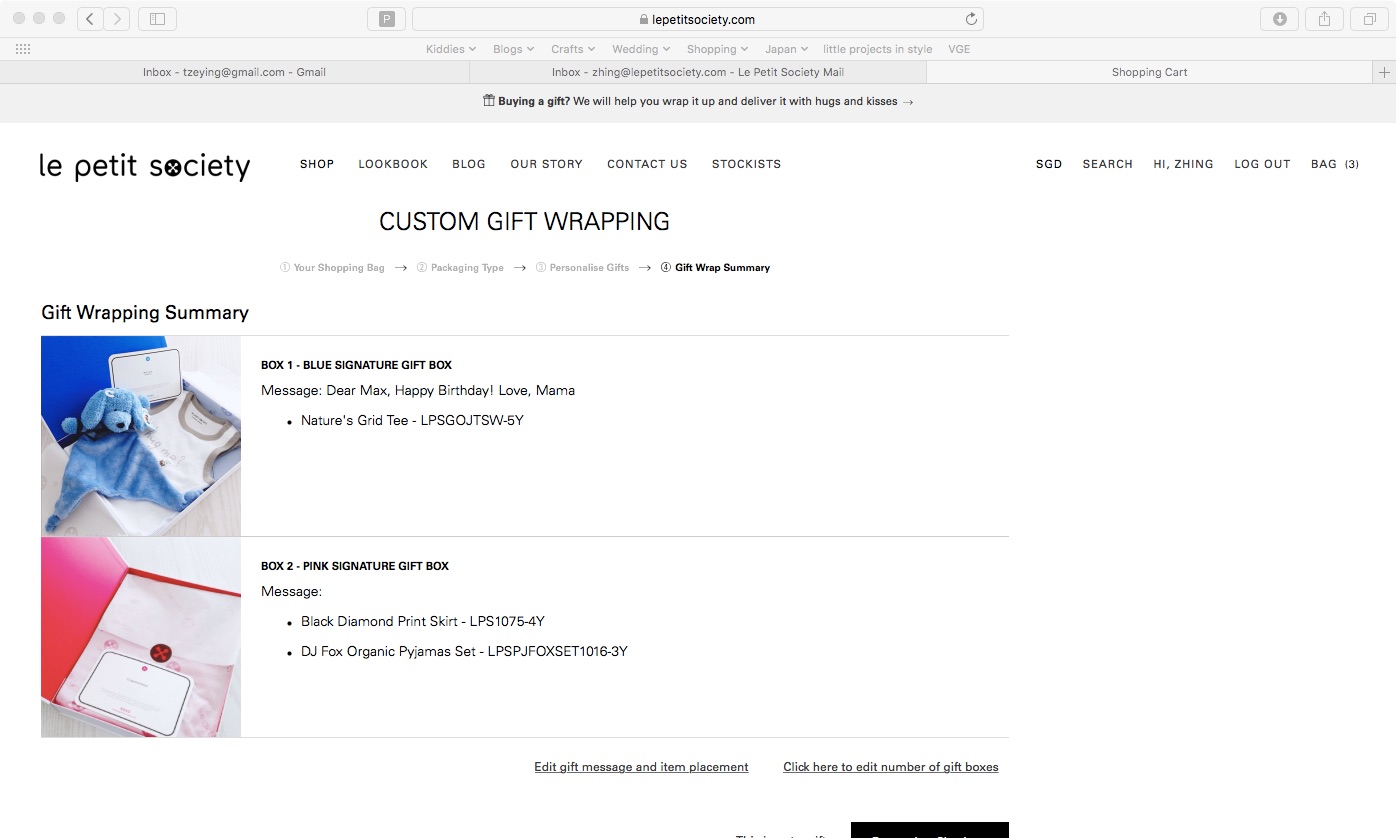This screenshot has width=1396, height=838.
Task: Show all tabs overview
Action: 1369,19
